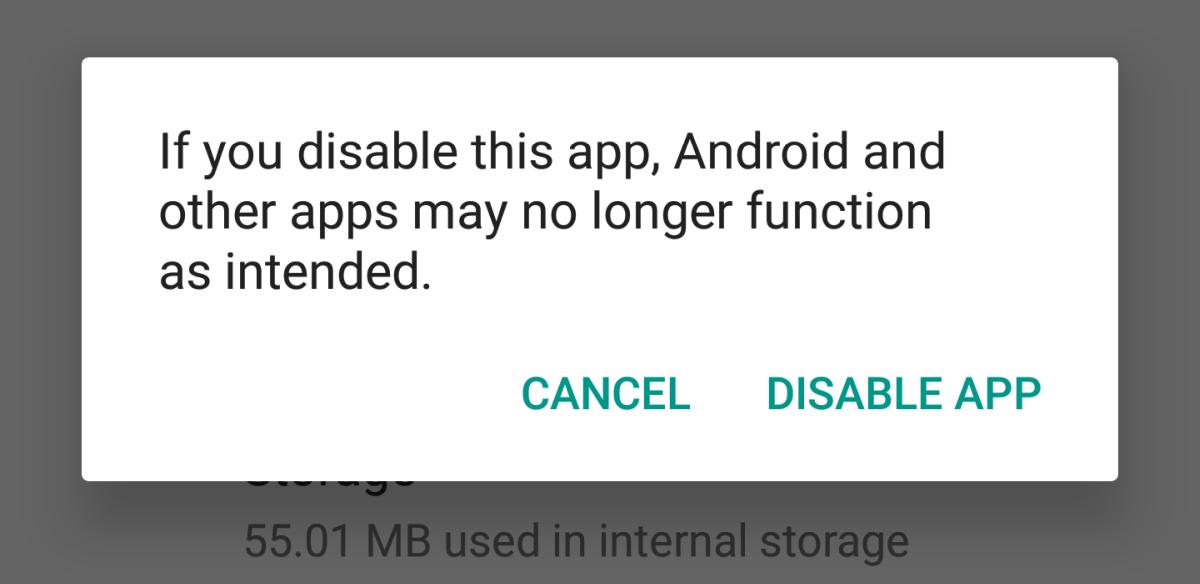The height and width of the screenshot is (584, 1200).
Task: Click the dimmed background left of the dialog
Action: point(40,270)
